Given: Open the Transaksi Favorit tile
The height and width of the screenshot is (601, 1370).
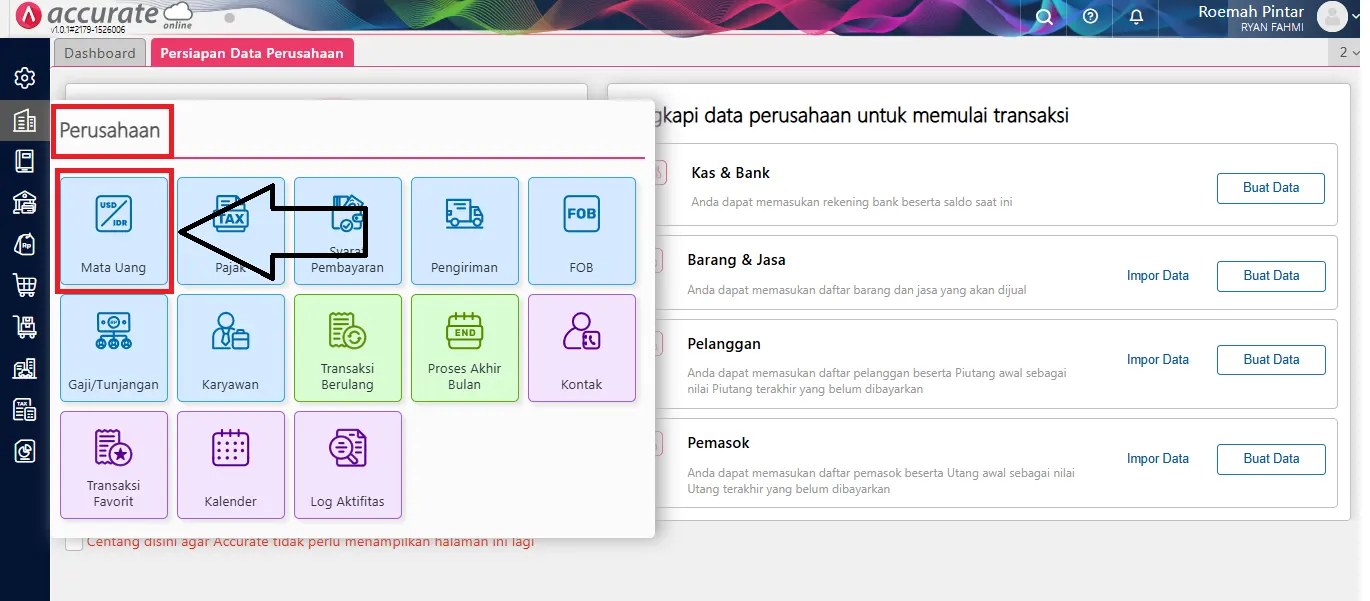Looking at the screenshot, I should 114,465.
